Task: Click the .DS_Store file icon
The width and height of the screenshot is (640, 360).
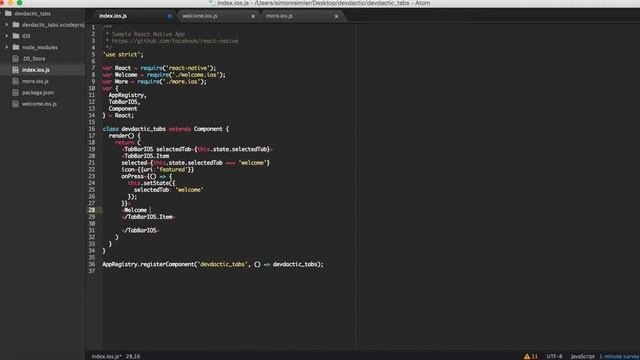Action: [x=16, y=59]
